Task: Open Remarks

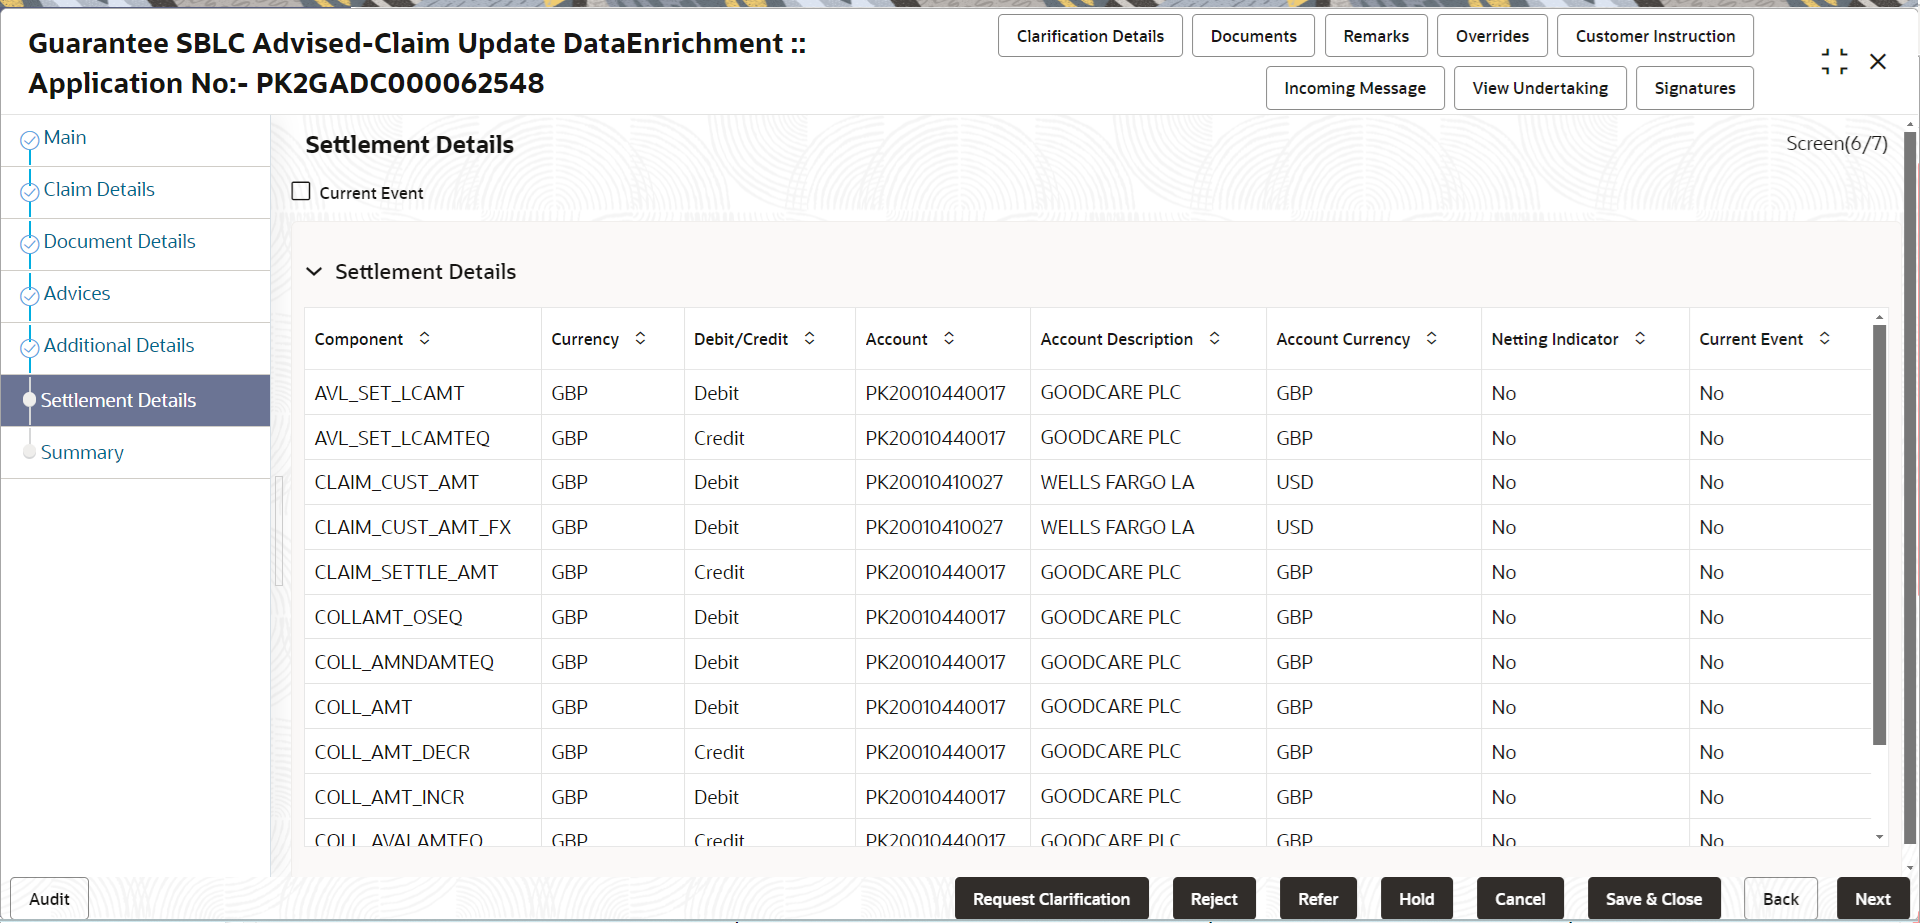Action: coord(1376,36)
